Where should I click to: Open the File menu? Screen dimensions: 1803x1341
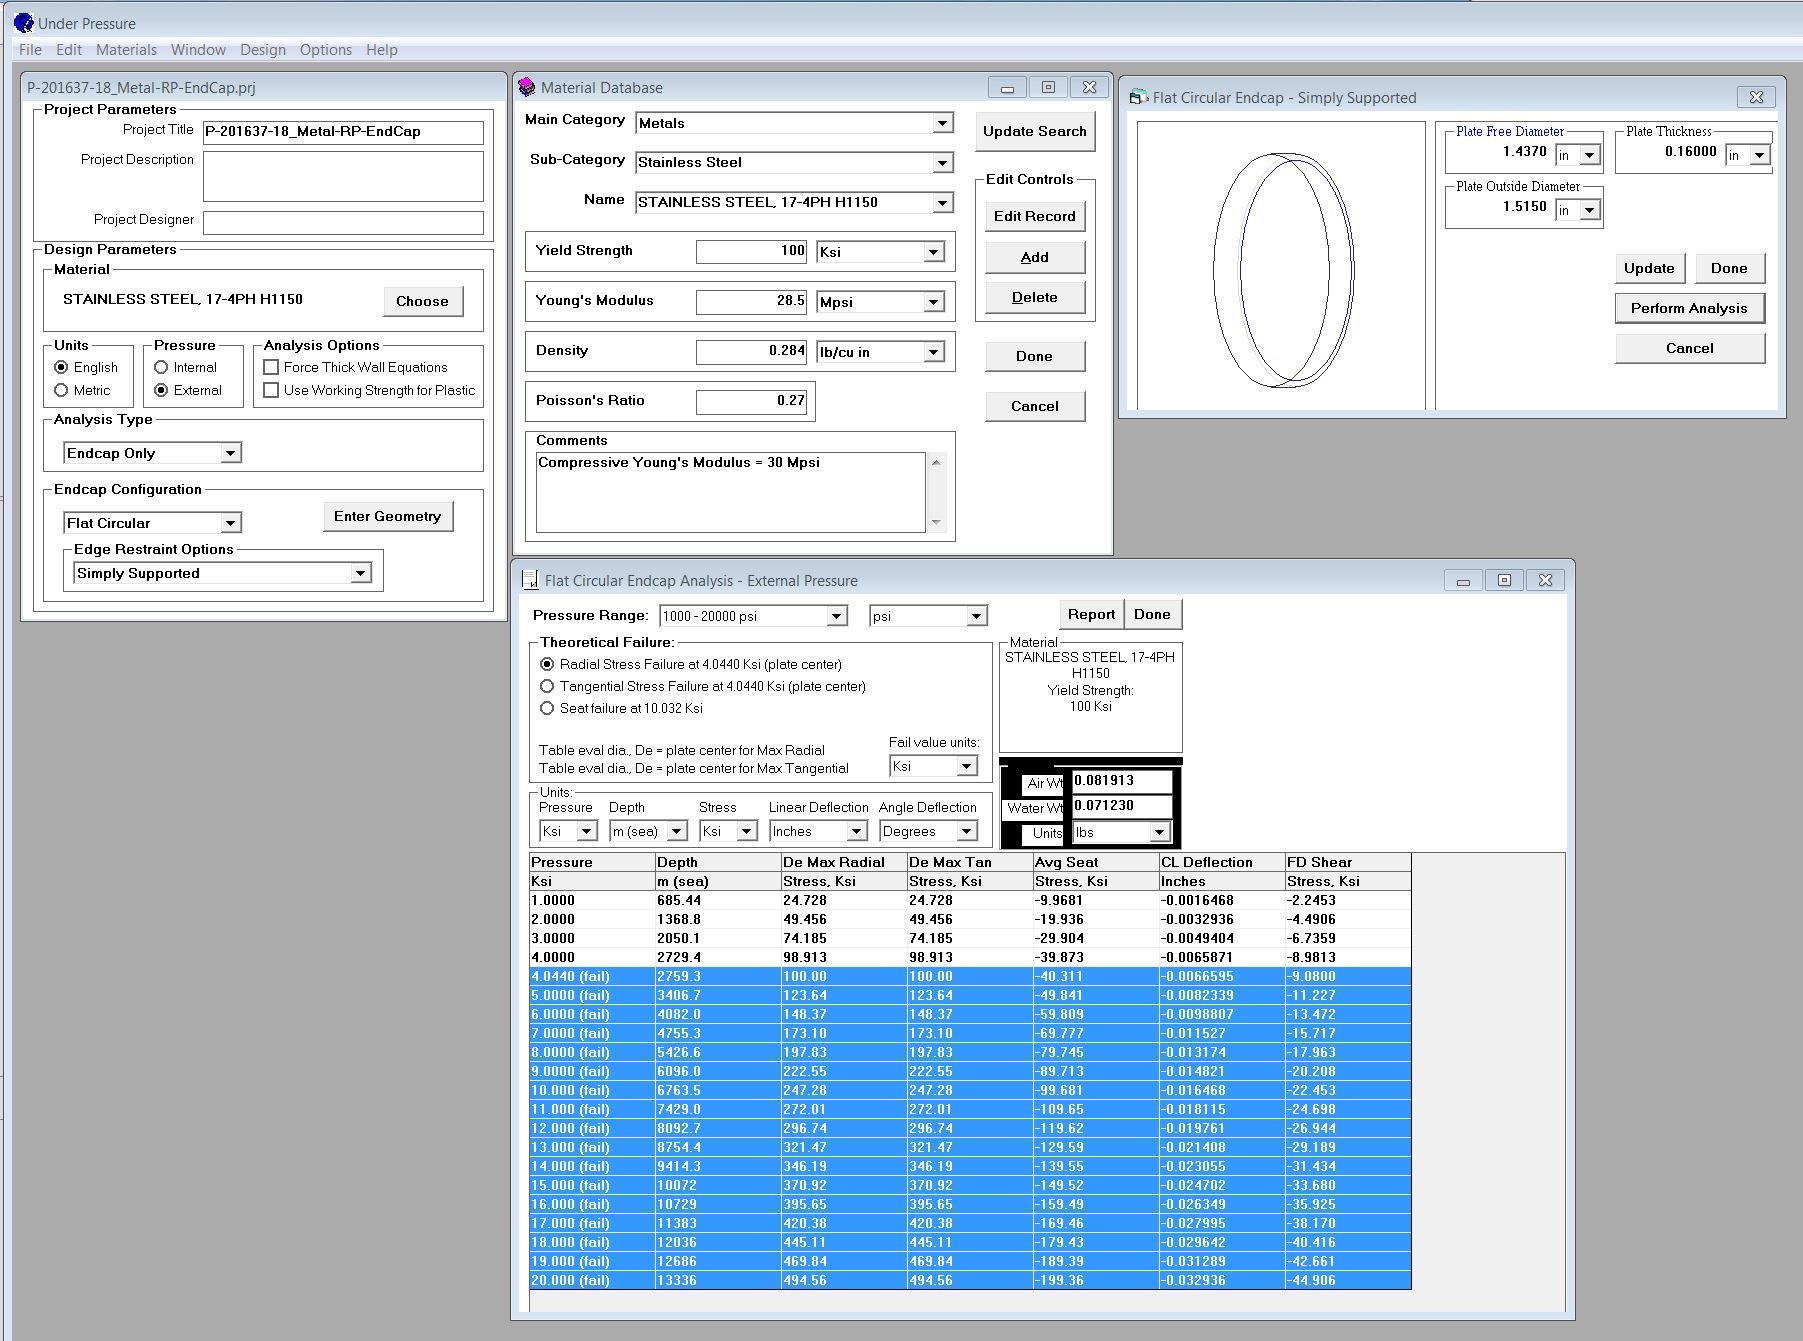pos(30,50)
